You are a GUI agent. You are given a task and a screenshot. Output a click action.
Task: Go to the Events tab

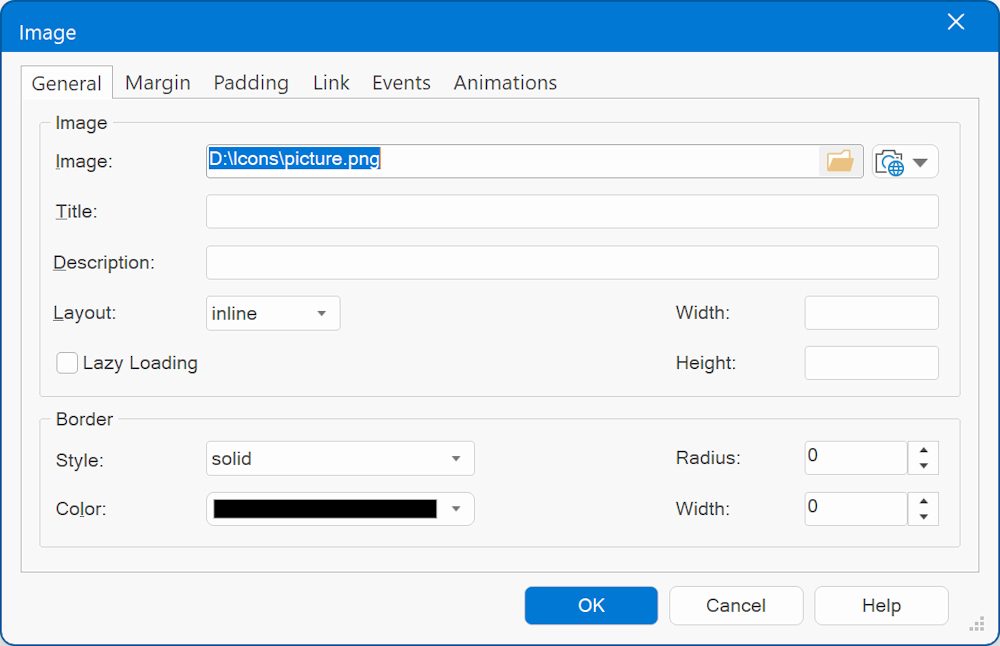coord(401,83)
